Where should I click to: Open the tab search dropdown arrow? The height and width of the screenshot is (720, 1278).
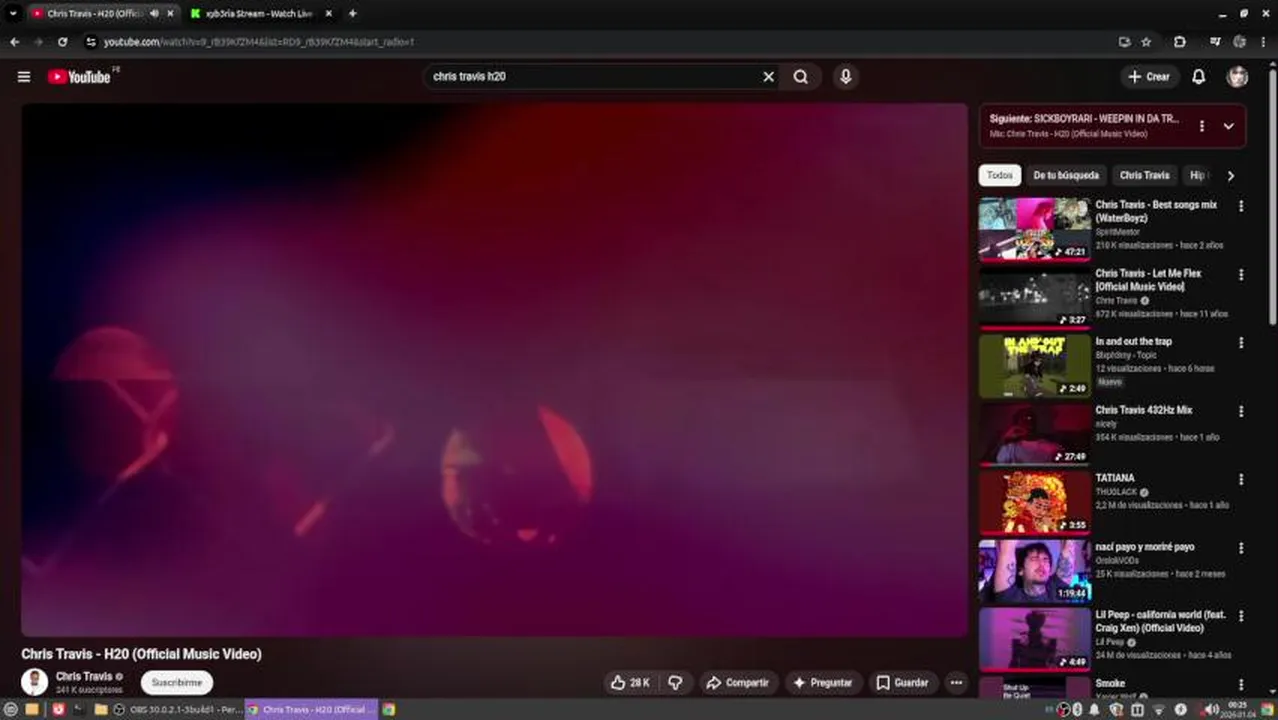click(12, 14)
